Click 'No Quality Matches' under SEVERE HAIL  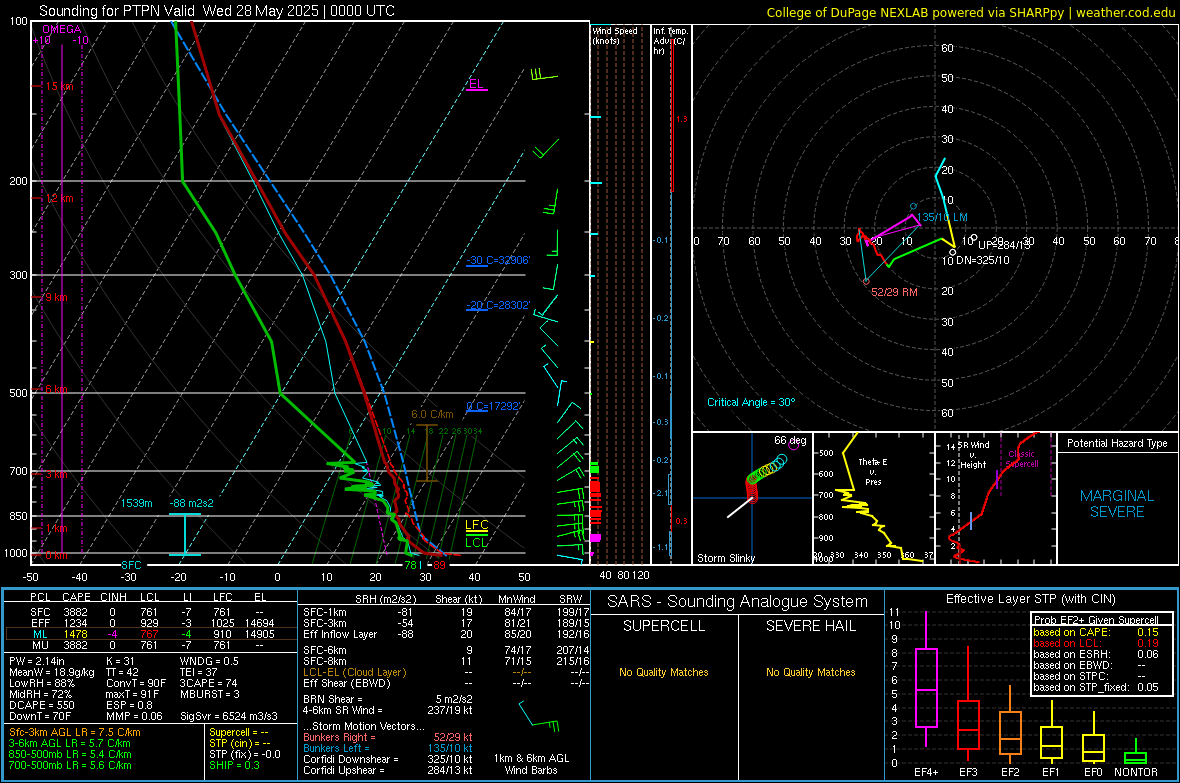point(810,672)
